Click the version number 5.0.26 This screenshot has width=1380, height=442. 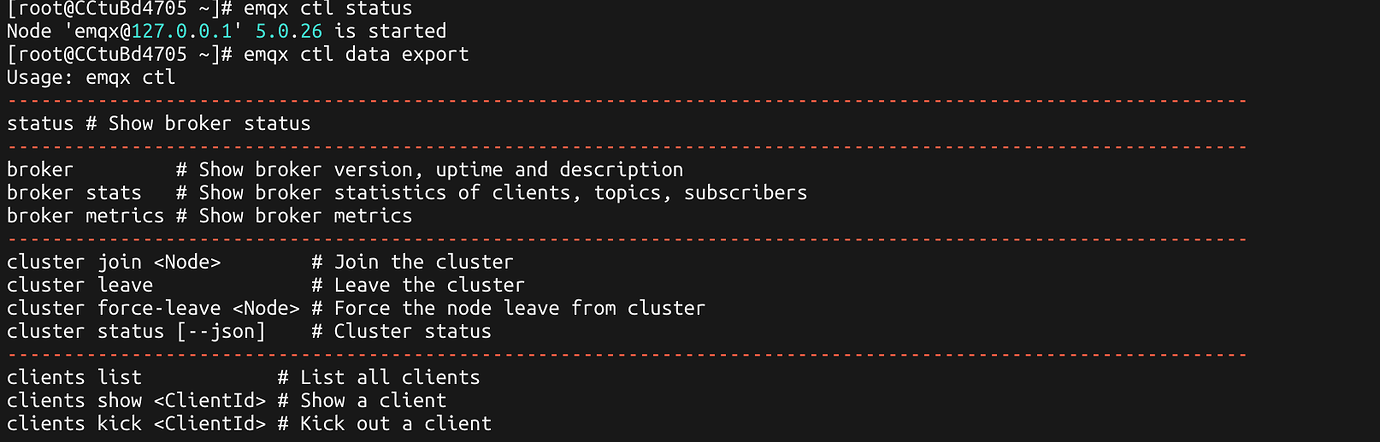[277, 31]
